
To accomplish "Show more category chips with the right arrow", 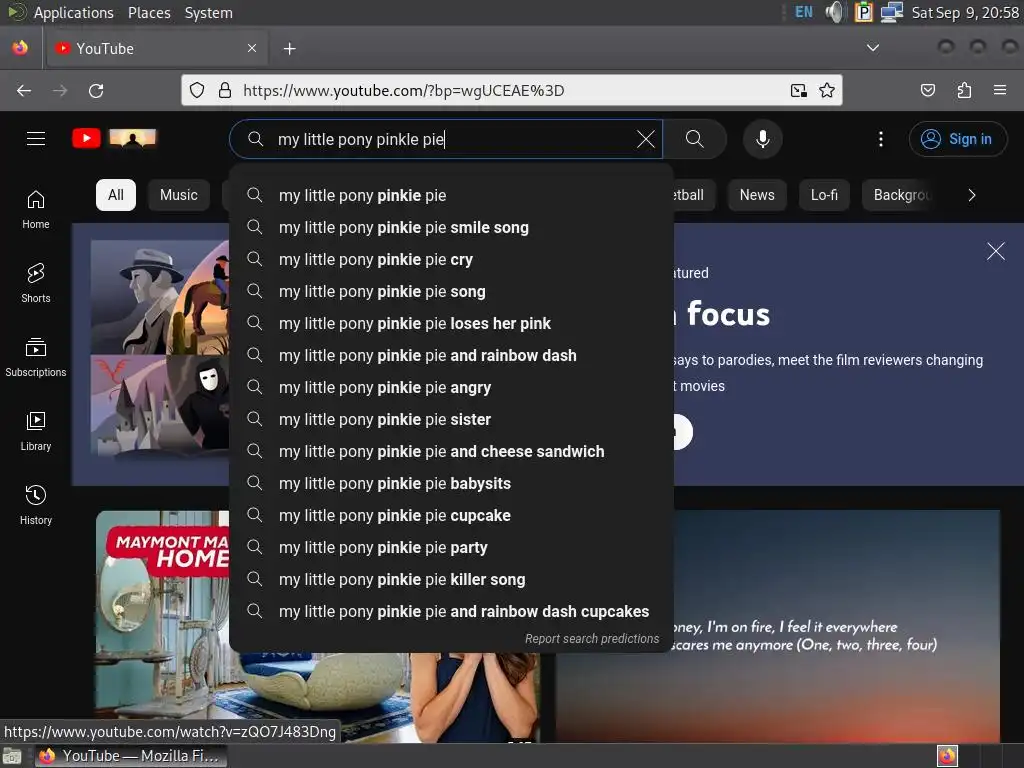I will tap(972, 195).
